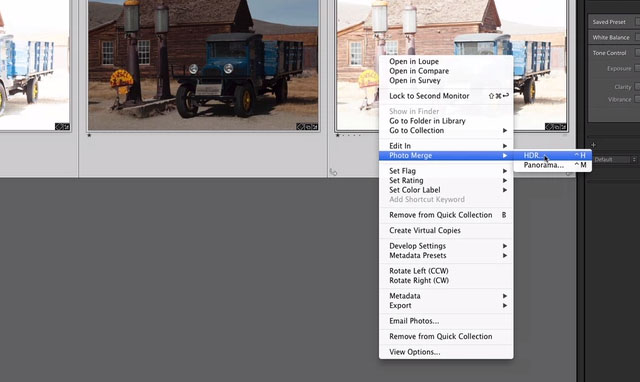Expand the Develop Settings submenu

446,246
